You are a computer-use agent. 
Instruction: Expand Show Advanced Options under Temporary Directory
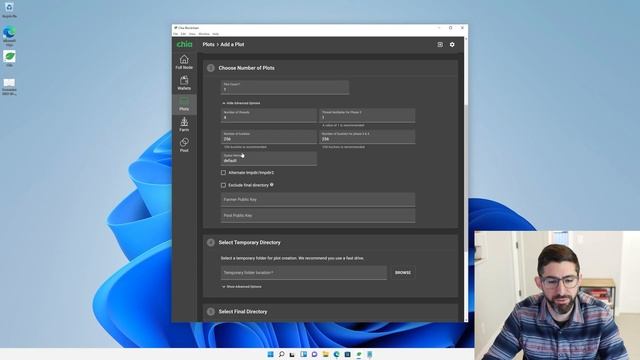[242, 287]
